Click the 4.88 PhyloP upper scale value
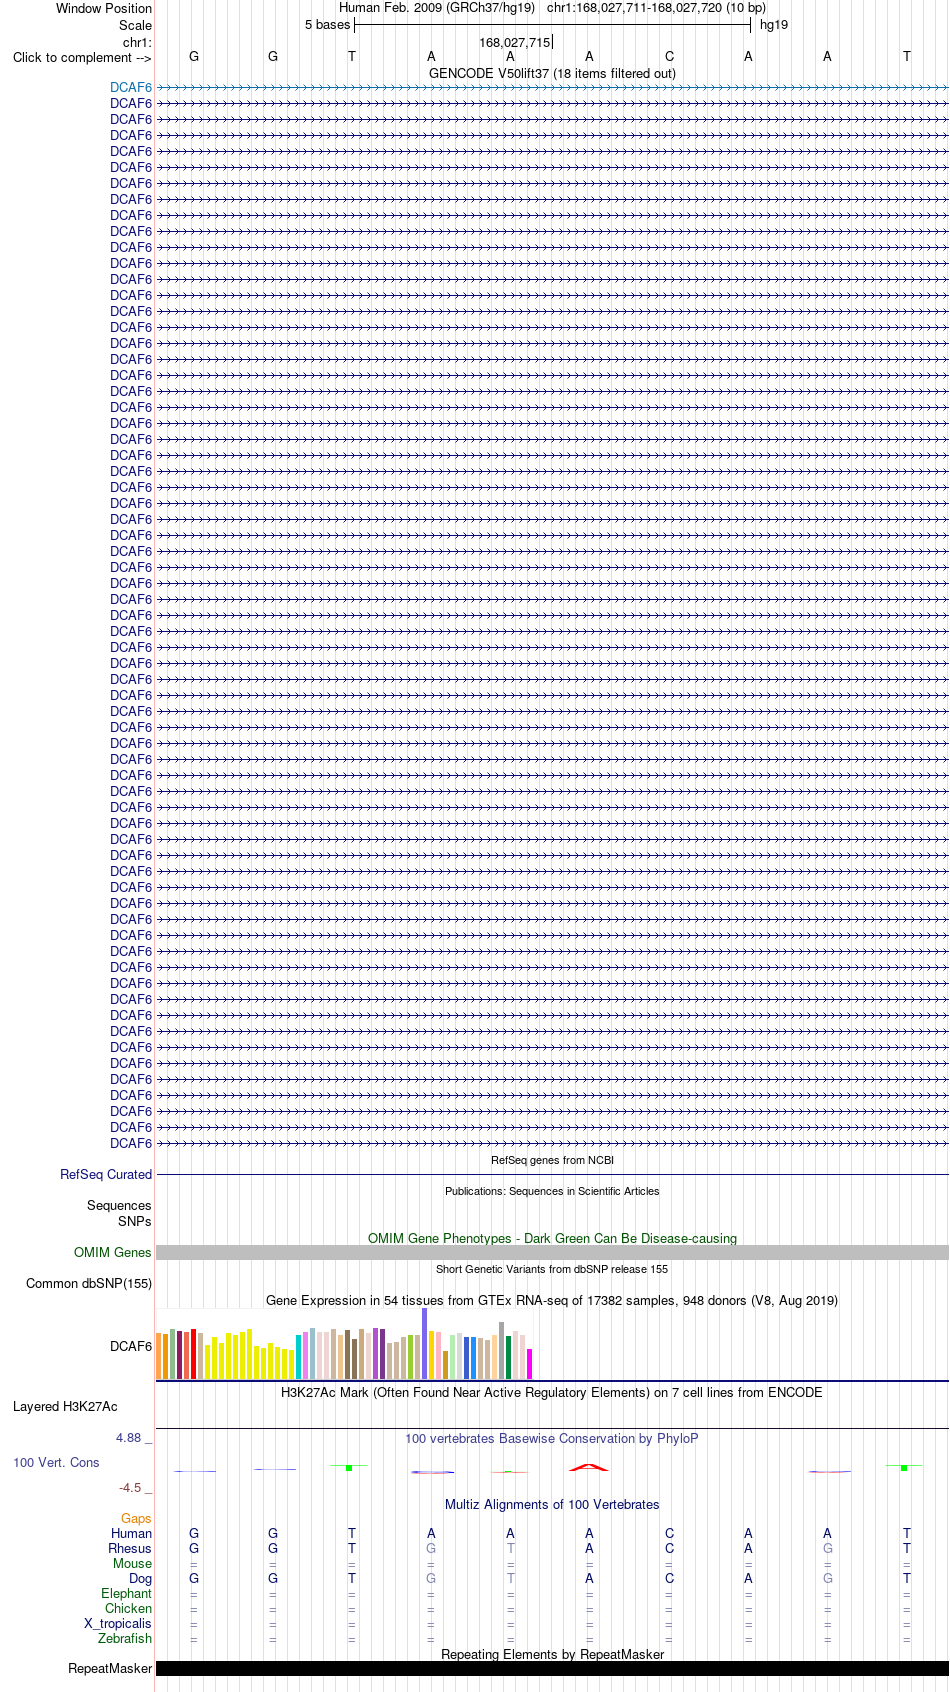 tap(129, 1437)
